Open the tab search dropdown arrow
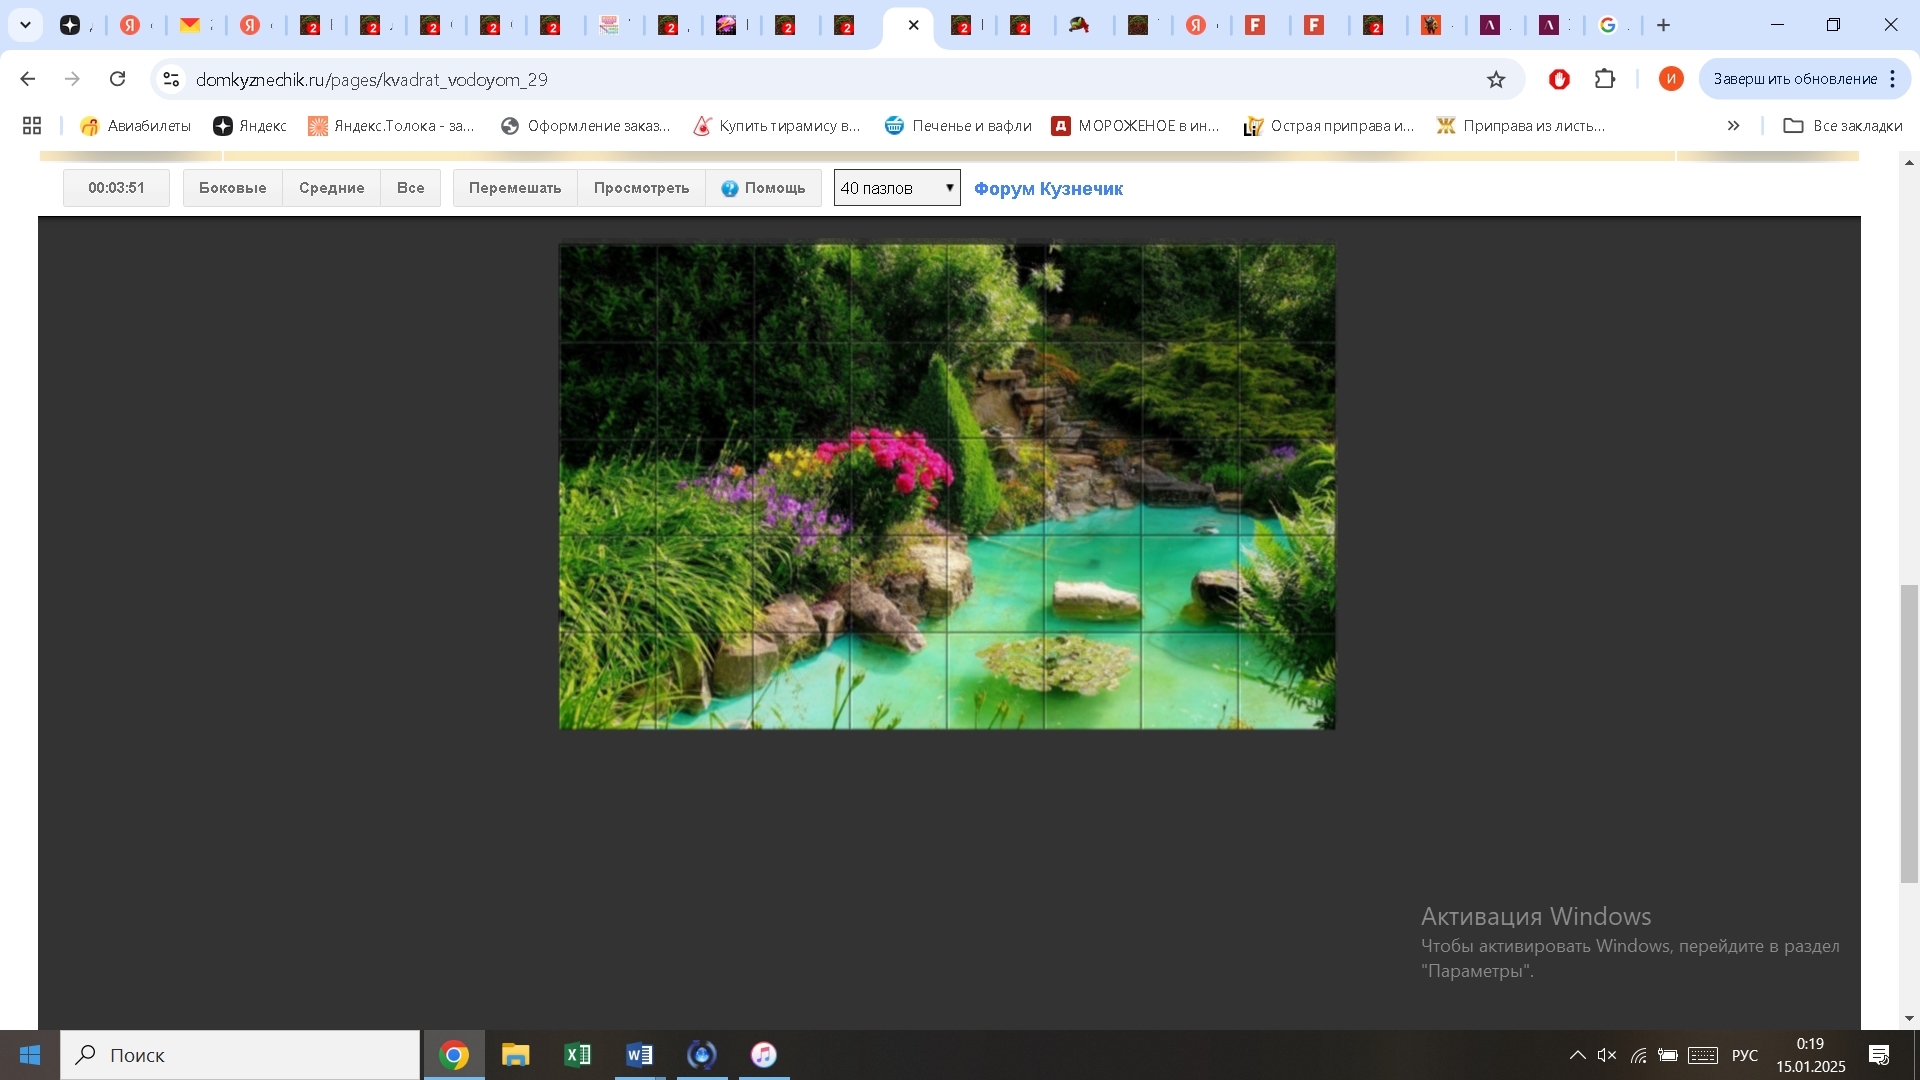The image size is (1920, 1080). pyautogui.click(x=26, y=25)
